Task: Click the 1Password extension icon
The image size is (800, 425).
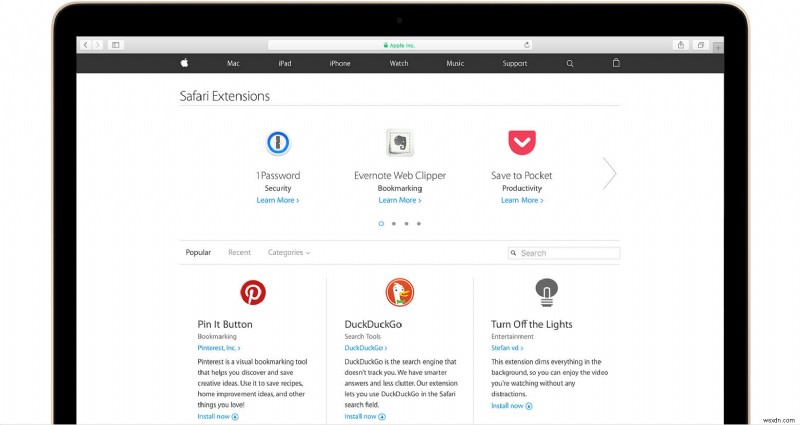Action: point(277,142)
